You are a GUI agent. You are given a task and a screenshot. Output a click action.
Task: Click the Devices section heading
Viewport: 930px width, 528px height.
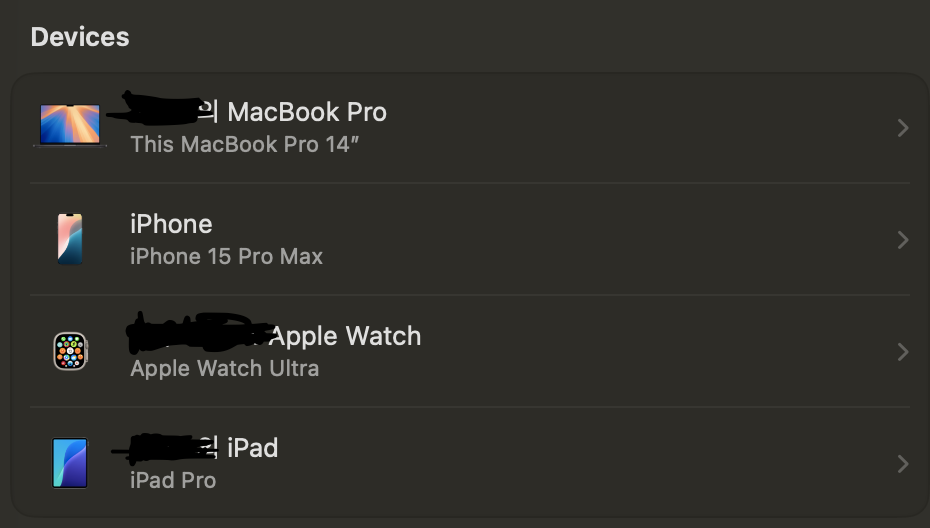click(80, 37)
